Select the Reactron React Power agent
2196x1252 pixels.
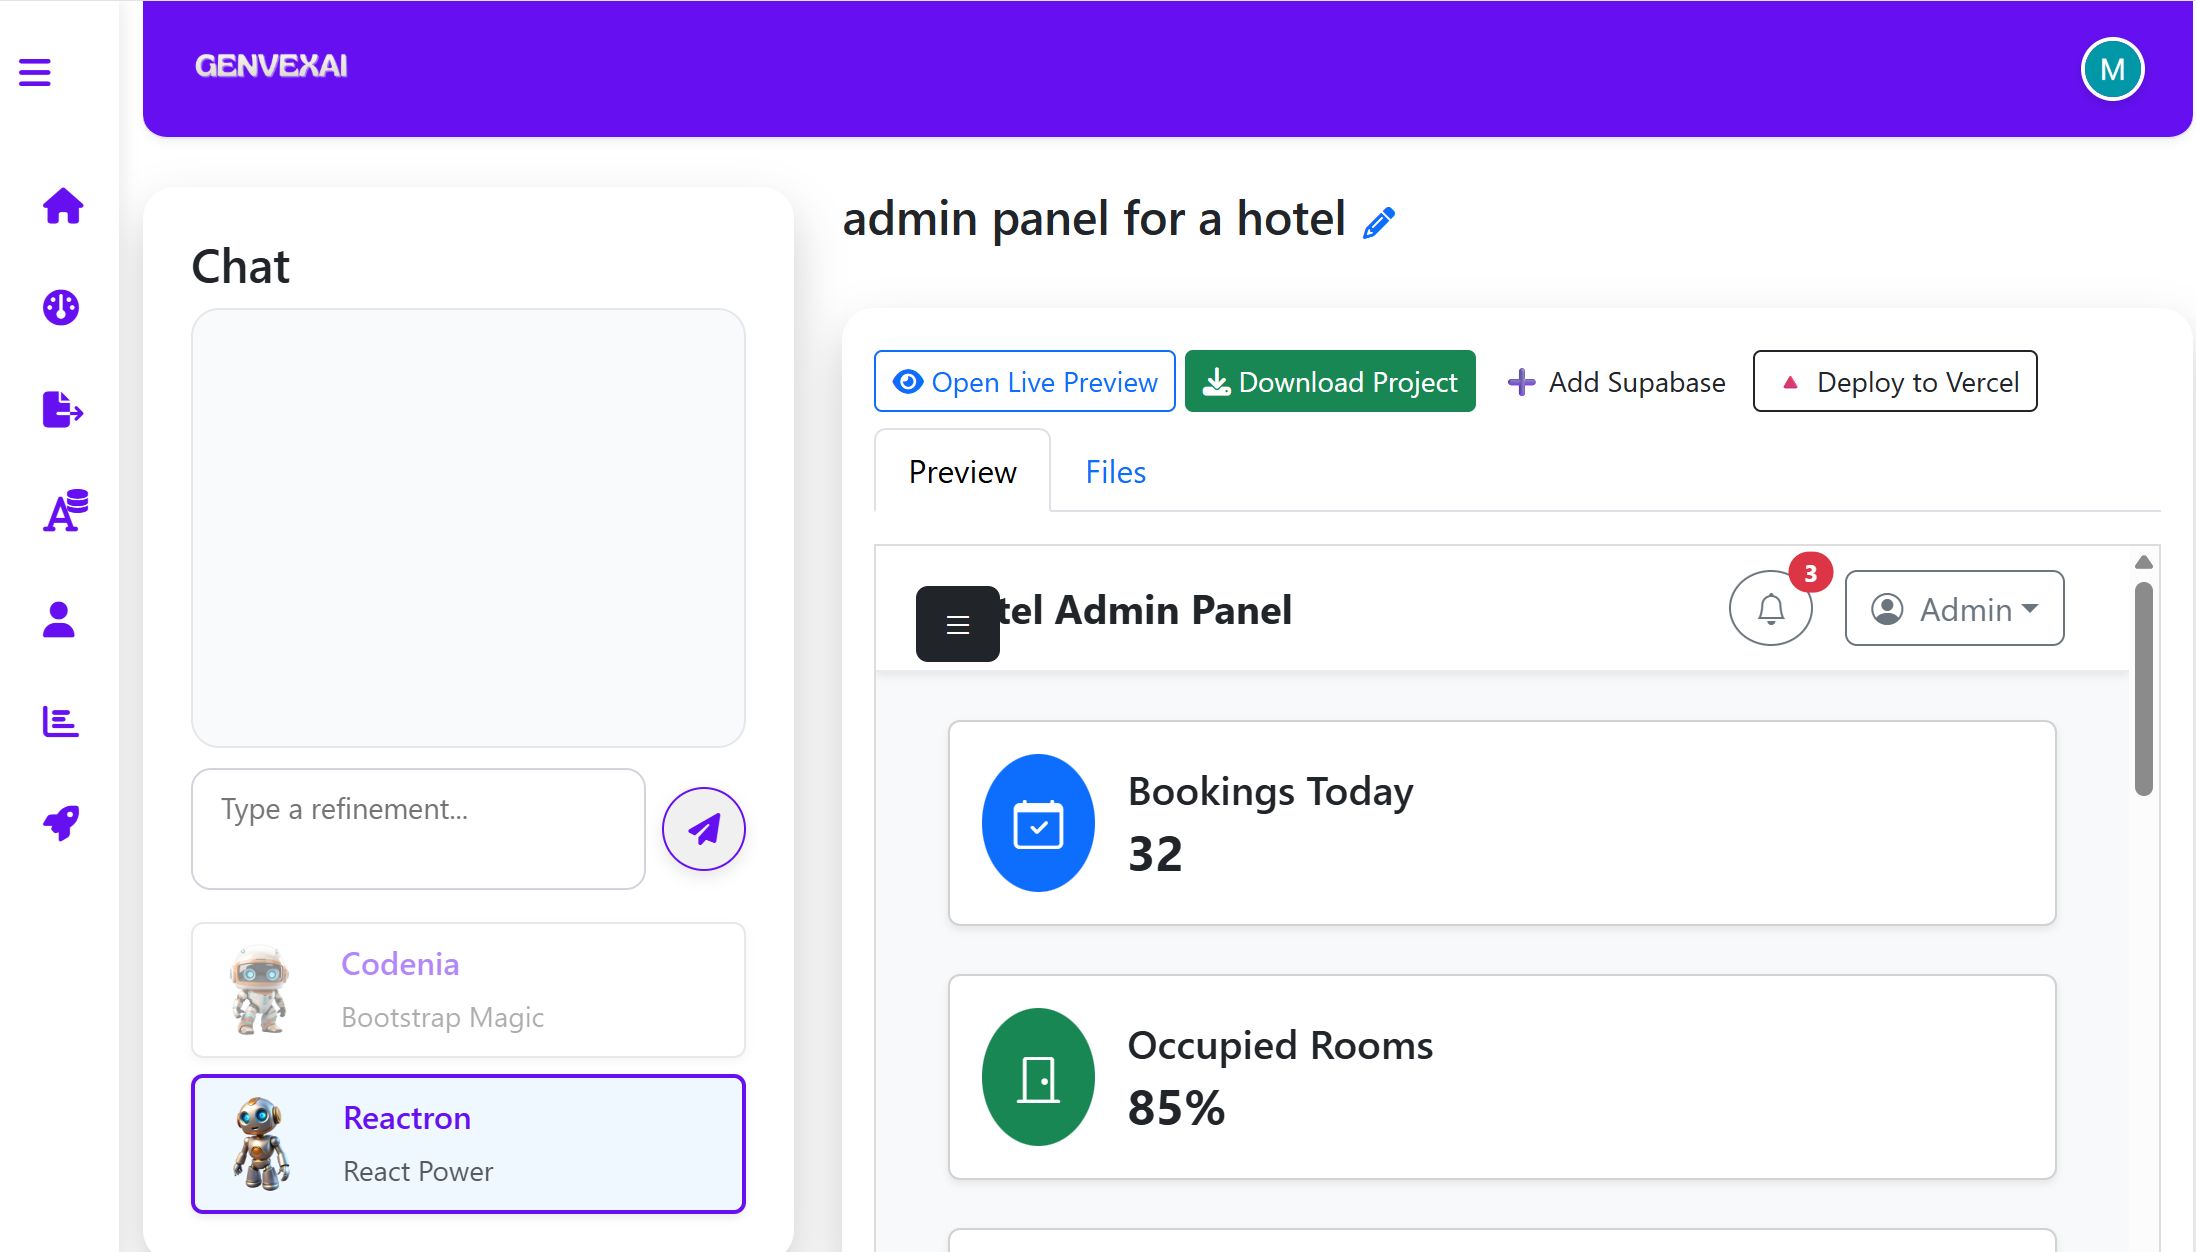click(468, 1144)
